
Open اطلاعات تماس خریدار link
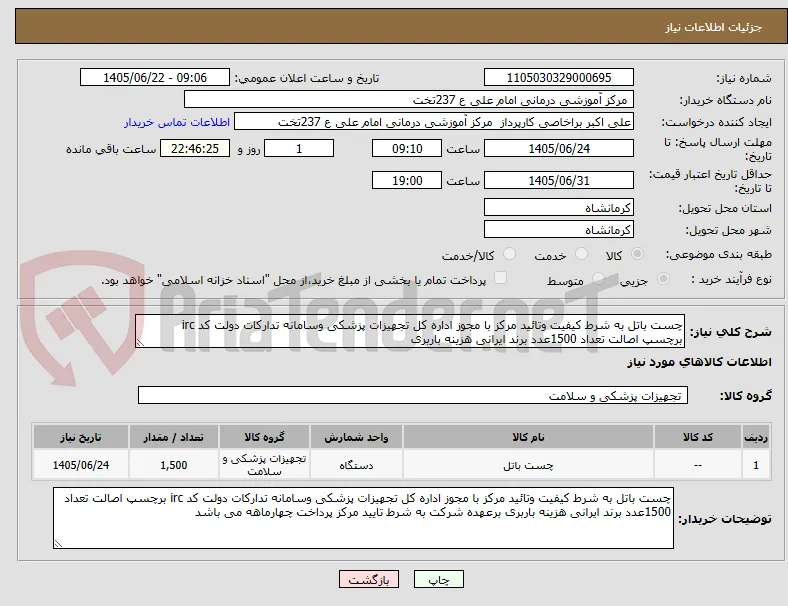177,122
